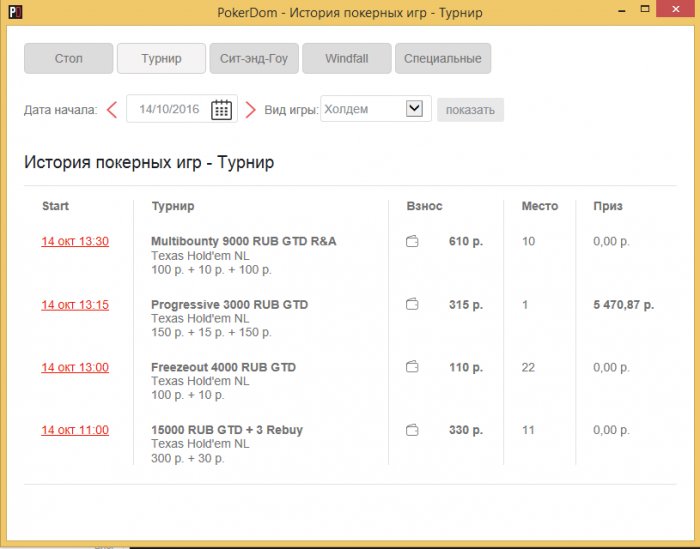Click wallet icon in Multibounty 9000 row
The image size is (700, 549).
(412, 242)
